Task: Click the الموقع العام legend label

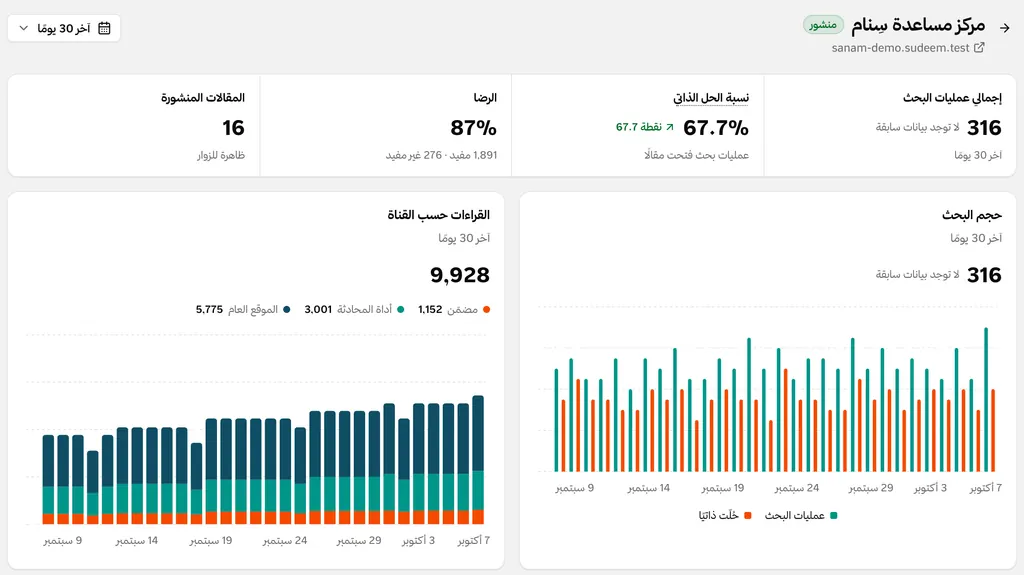Action: pos(253,309)
